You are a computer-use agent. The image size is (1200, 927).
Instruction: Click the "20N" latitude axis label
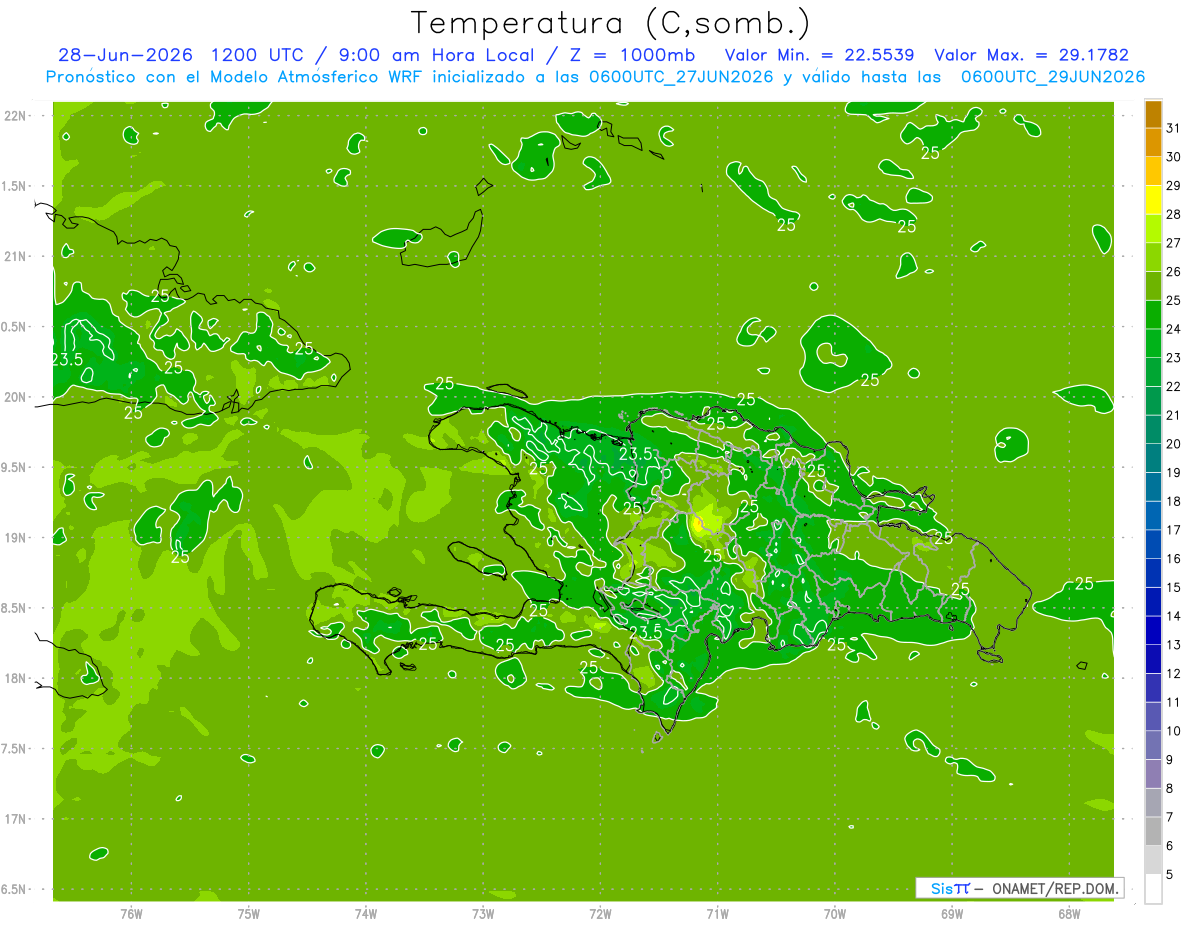pos(15,397)
